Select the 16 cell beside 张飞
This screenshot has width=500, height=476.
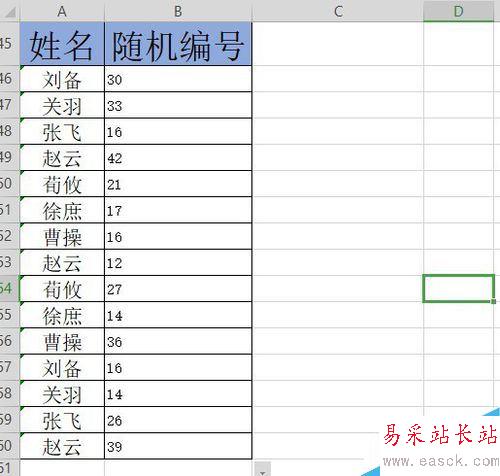(x=178, y=131)
